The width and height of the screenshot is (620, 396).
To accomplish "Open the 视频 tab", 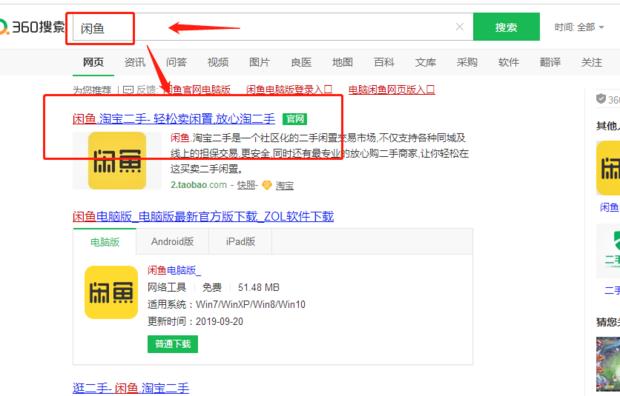I will (218, 62).
